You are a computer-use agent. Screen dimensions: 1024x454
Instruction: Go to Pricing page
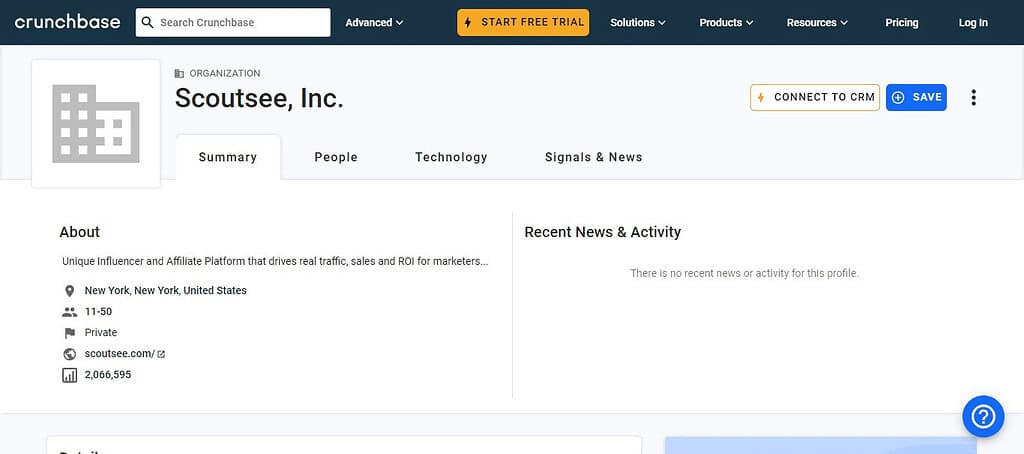(902, 22)
